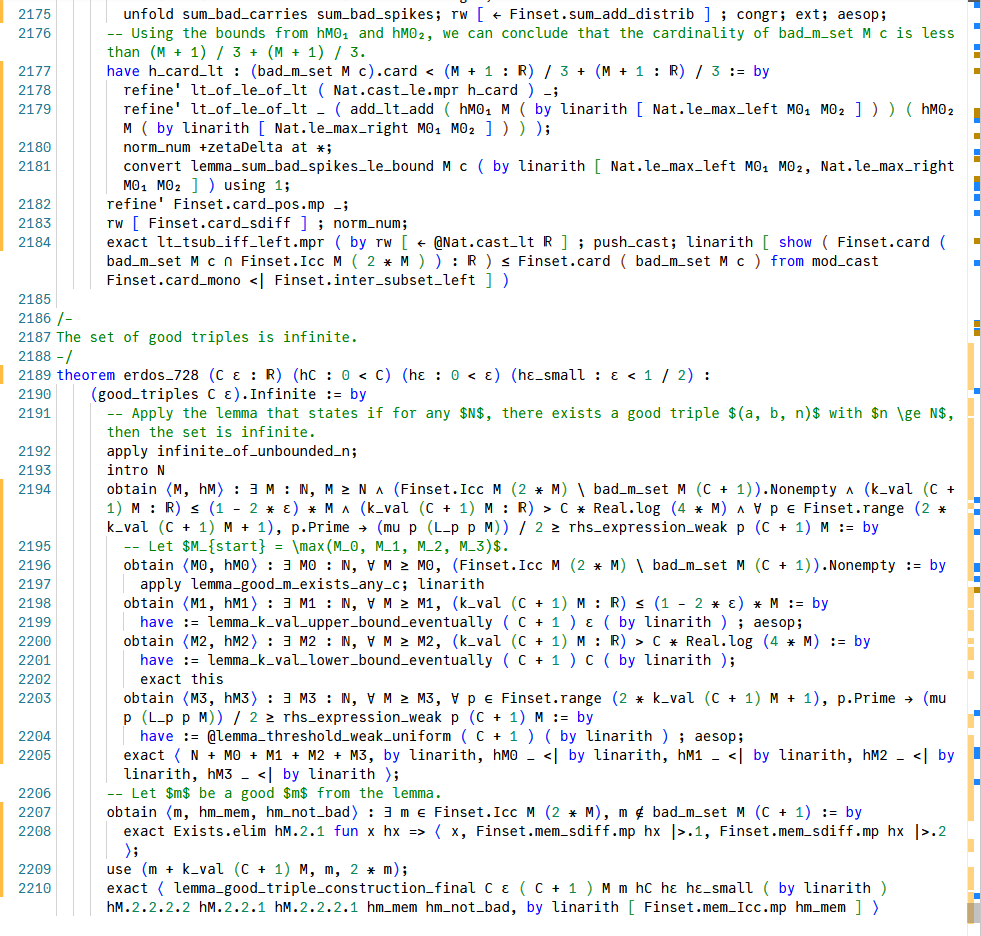Image resolution: width=981 pixels, height=936 pixels.
Task: Click line number 2175 in the gutter
Action: (x=34, y=14)
